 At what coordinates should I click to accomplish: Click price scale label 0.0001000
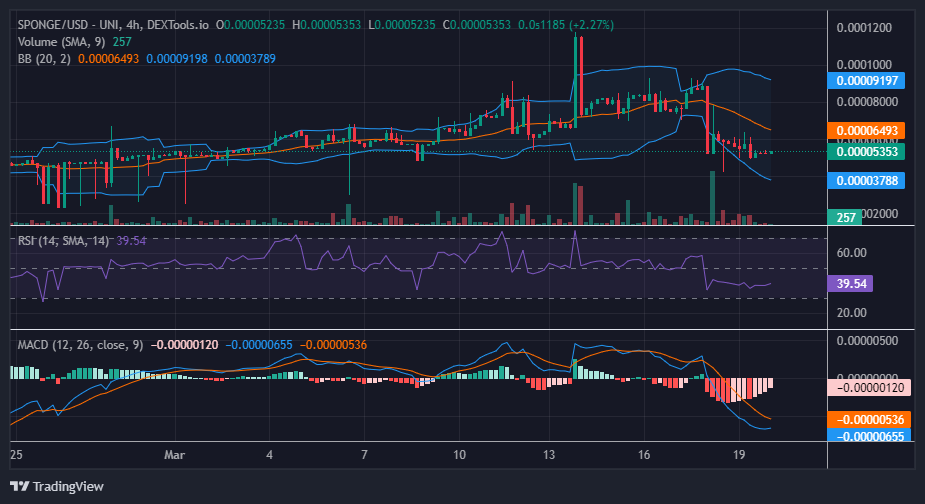coord(864,64)
